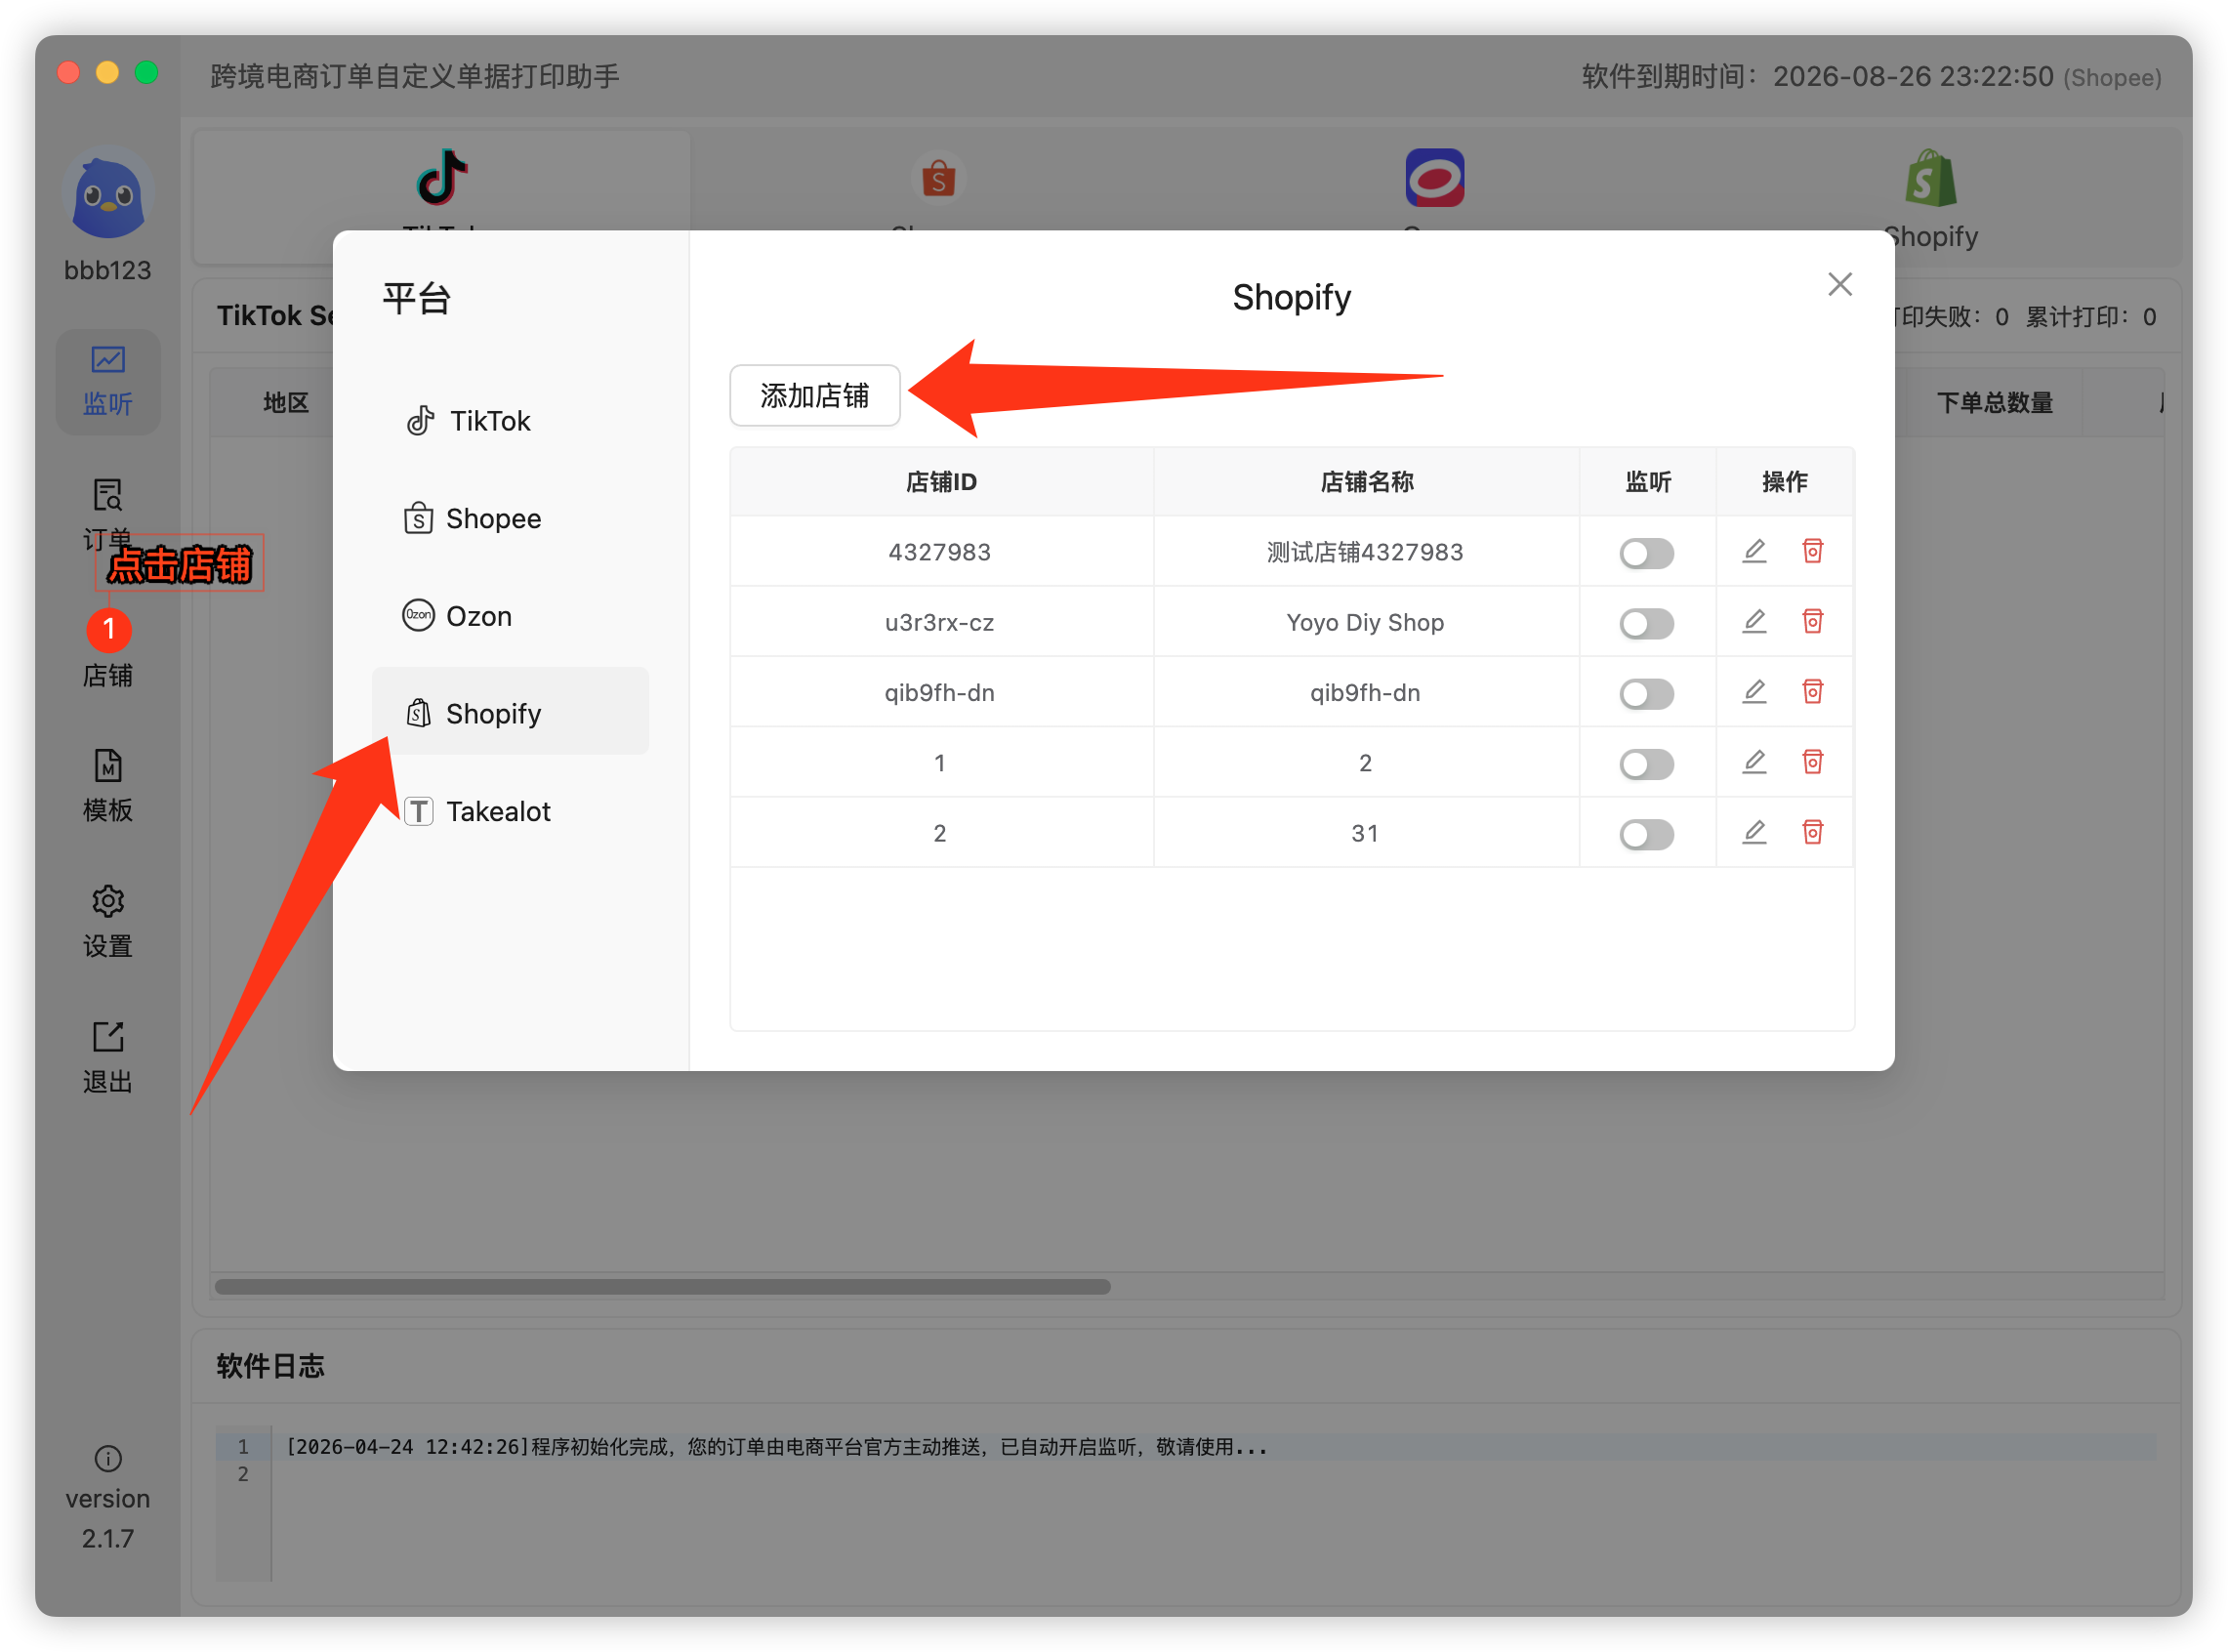
Task: Click the 下单总数量 column header
Action: tap(1994, 403)
